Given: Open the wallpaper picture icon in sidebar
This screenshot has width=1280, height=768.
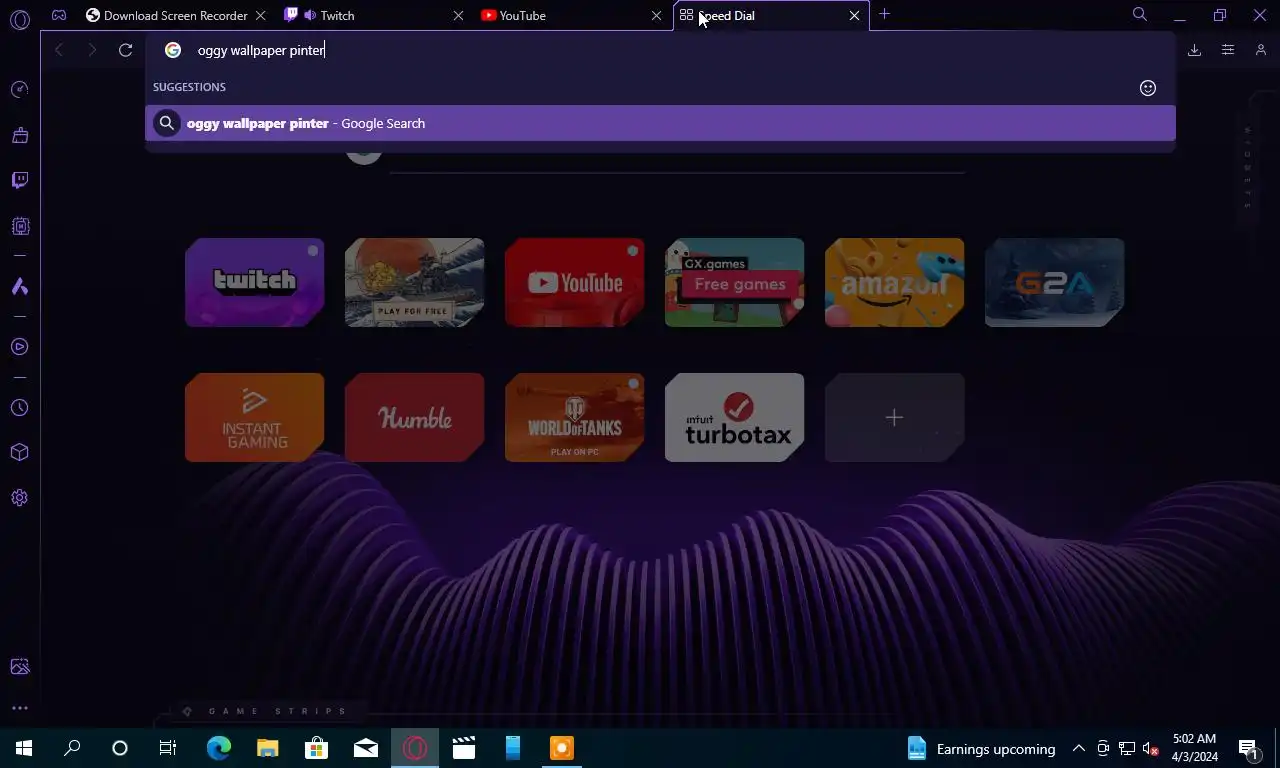Looking at the screenshot, I should [x=20, y=667].
